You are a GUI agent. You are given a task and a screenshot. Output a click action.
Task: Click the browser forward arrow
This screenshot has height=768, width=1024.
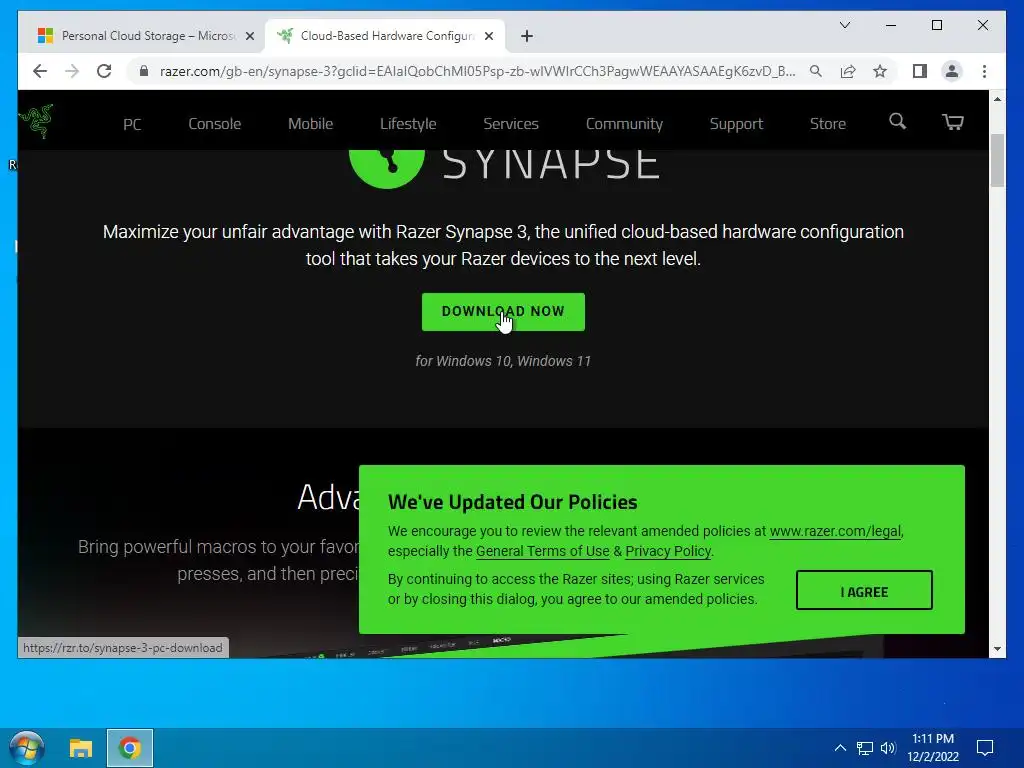[x=72, y=71]
